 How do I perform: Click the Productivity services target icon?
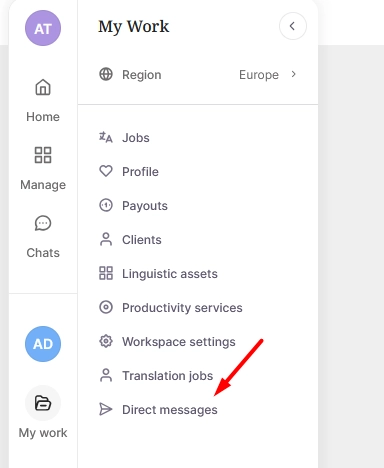point(106,307)
